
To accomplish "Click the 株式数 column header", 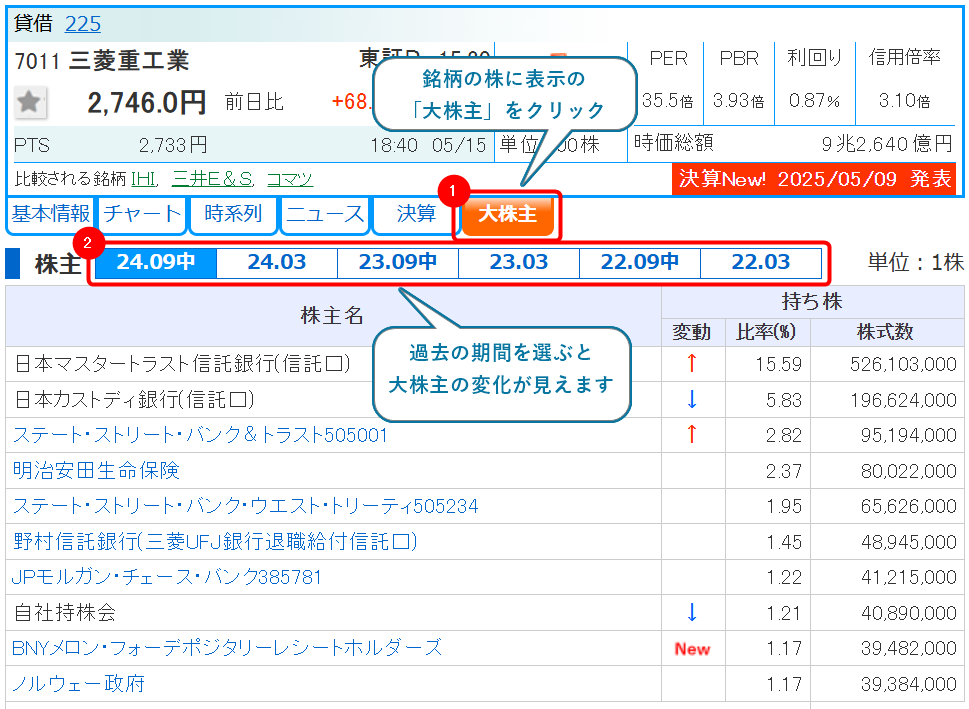I will coord(886,333).
